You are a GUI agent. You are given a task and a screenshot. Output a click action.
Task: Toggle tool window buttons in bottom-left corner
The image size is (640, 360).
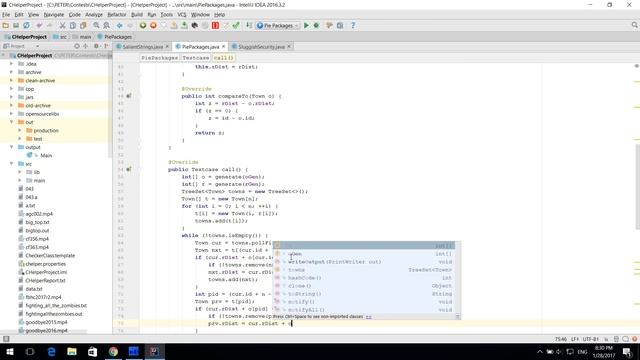[x=6, y=339]
